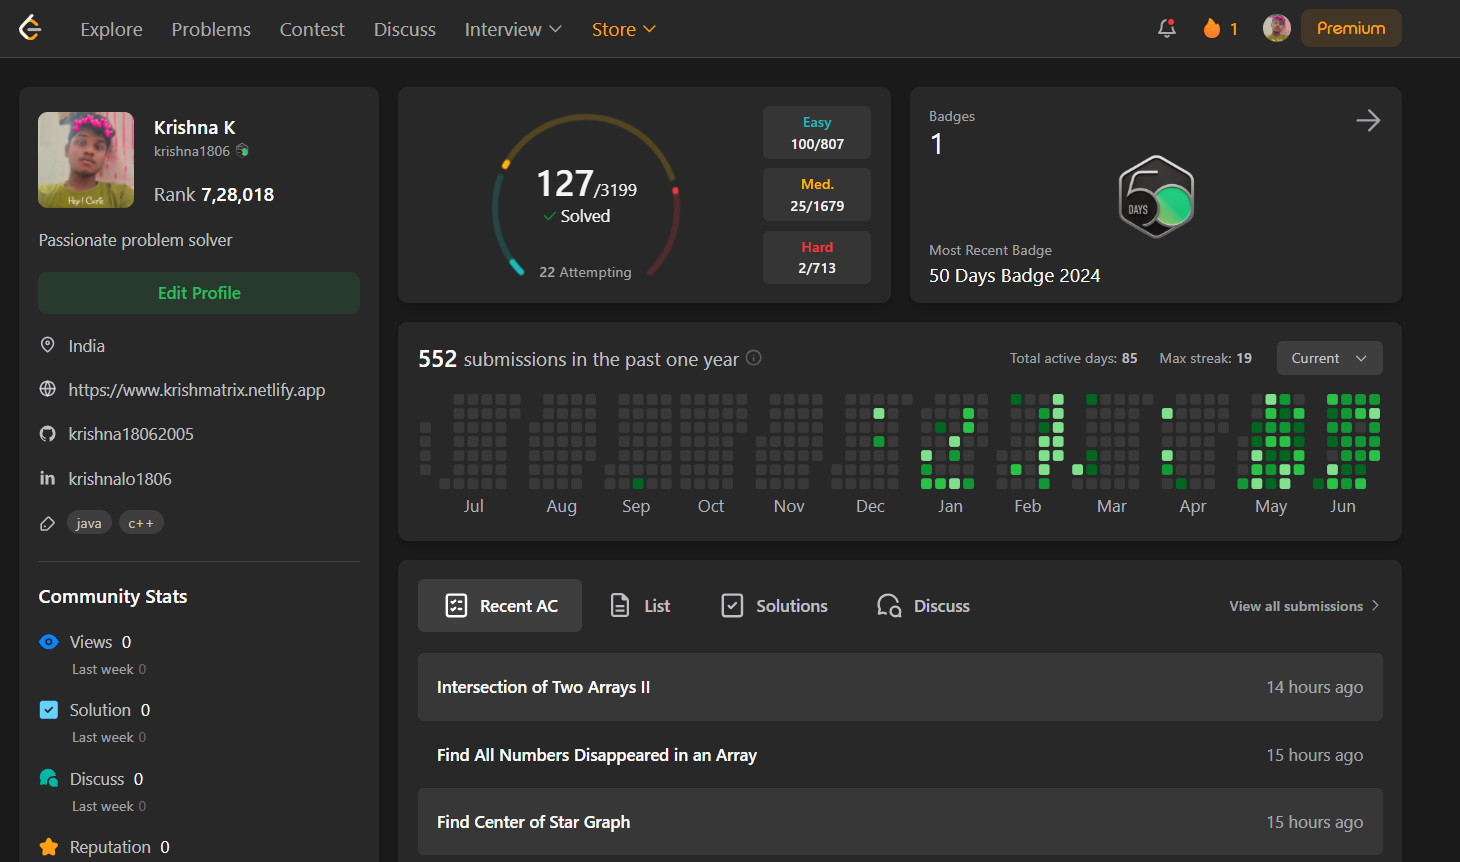Click the Easy 100/807 stat box

pos(817,132)
